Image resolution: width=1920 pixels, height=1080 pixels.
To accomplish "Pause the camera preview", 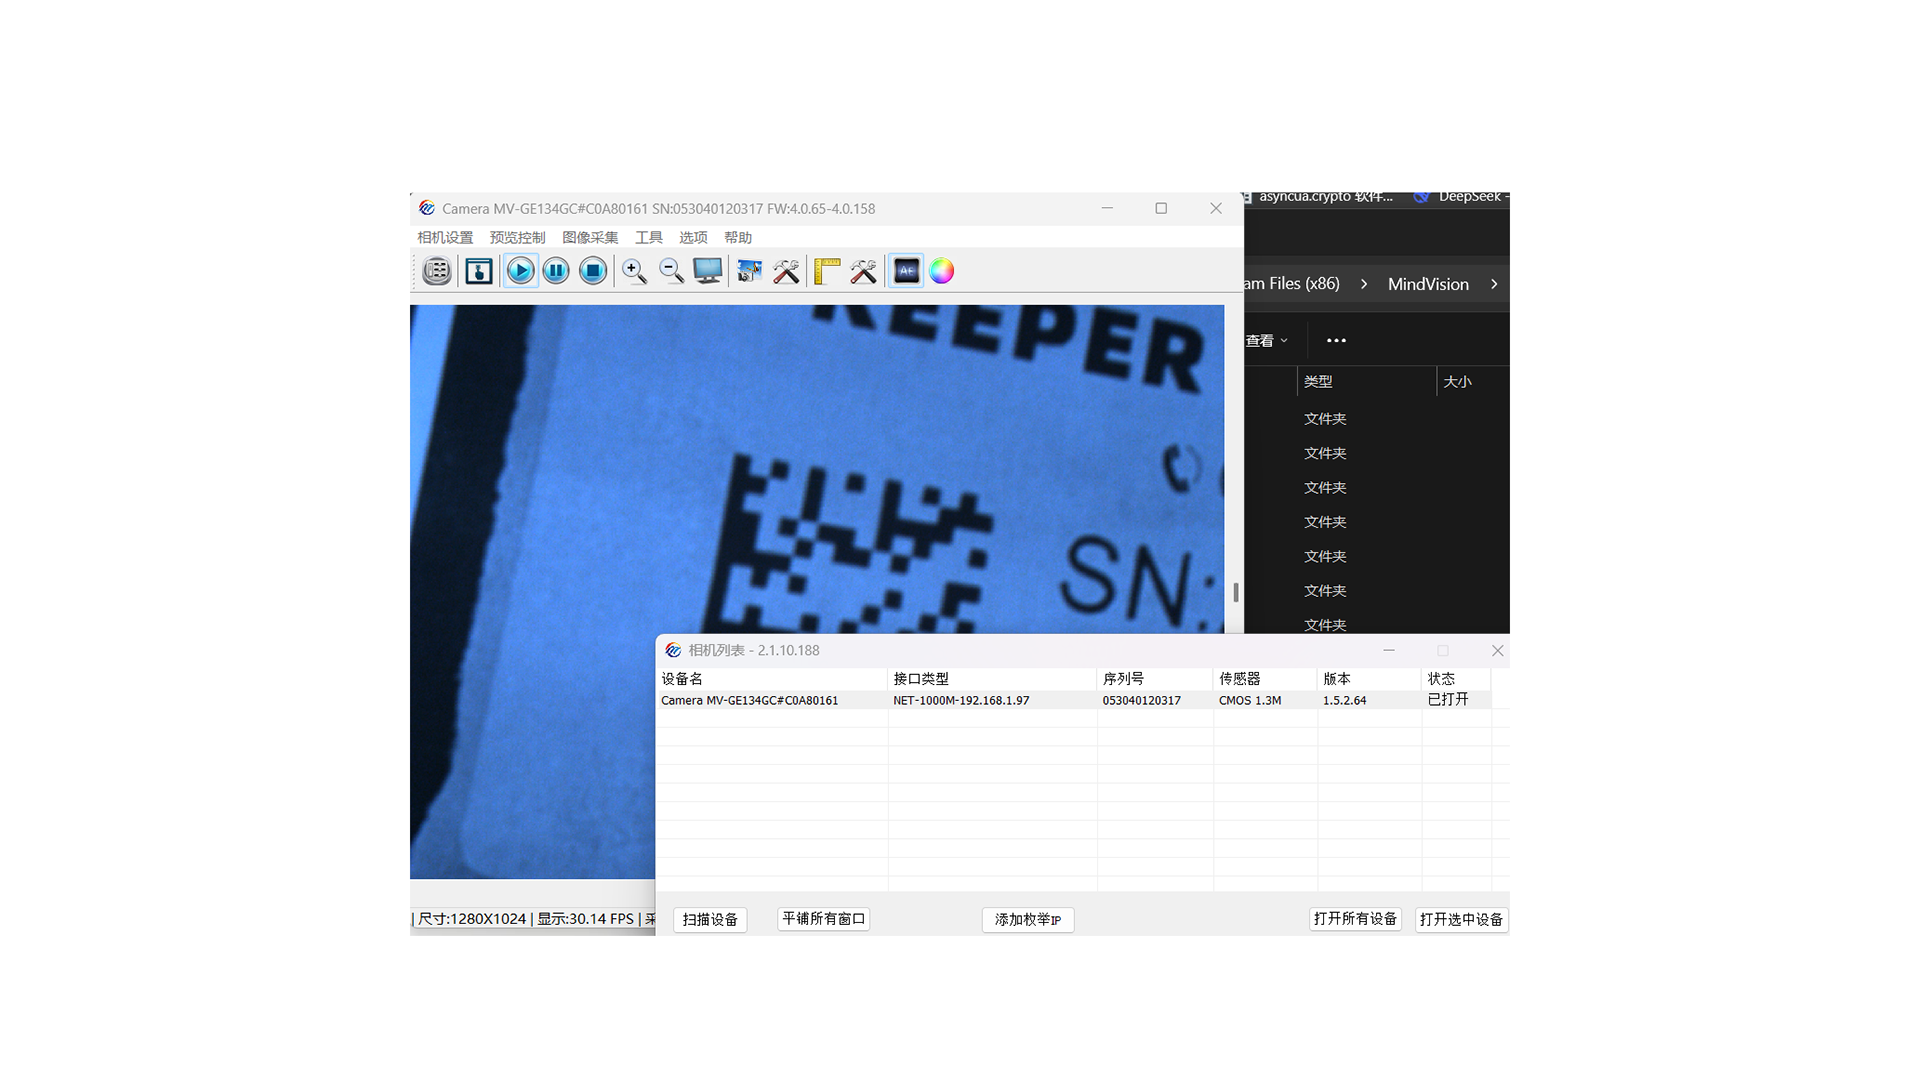I will pos(556,271).
